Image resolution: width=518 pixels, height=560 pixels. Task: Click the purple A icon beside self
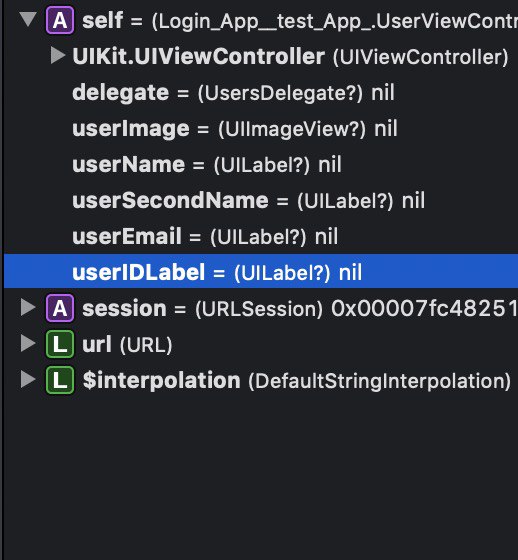tap(60, 20)
